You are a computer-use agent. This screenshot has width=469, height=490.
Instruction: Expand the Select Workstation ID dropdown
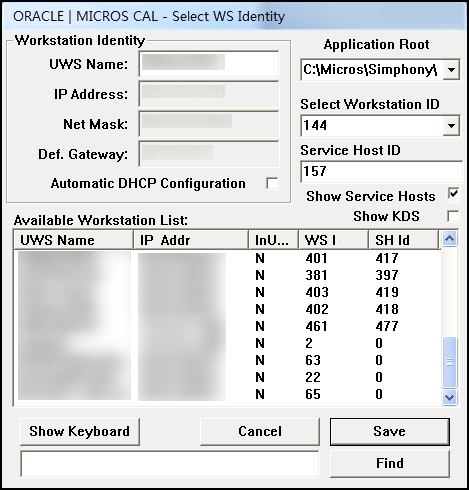[x=451, y=126]
